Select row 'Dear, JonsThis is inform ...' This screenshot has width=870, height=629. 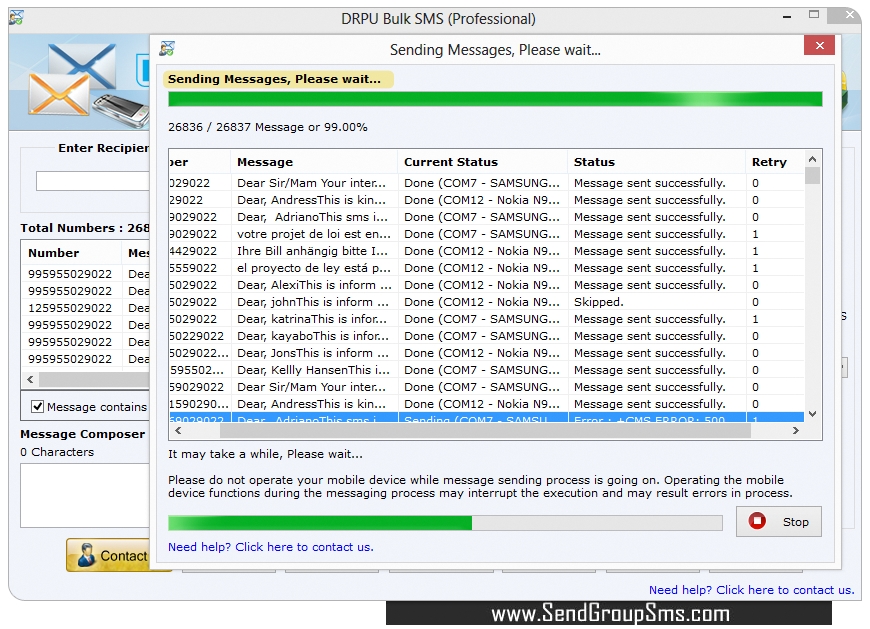(x=487, y=353)
